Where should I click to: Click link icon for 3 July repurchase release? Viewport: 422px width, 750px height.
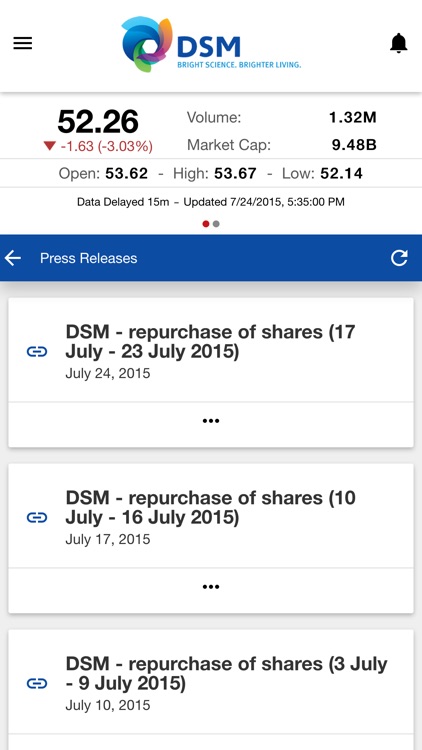(37, 684)
